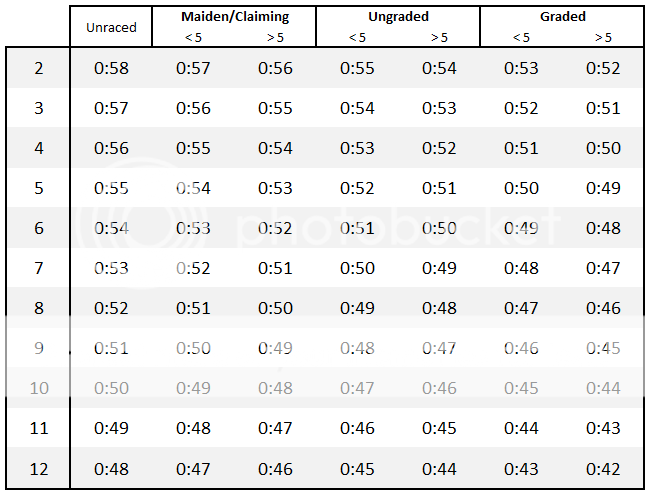Select row label 12

tap(39, 468)
